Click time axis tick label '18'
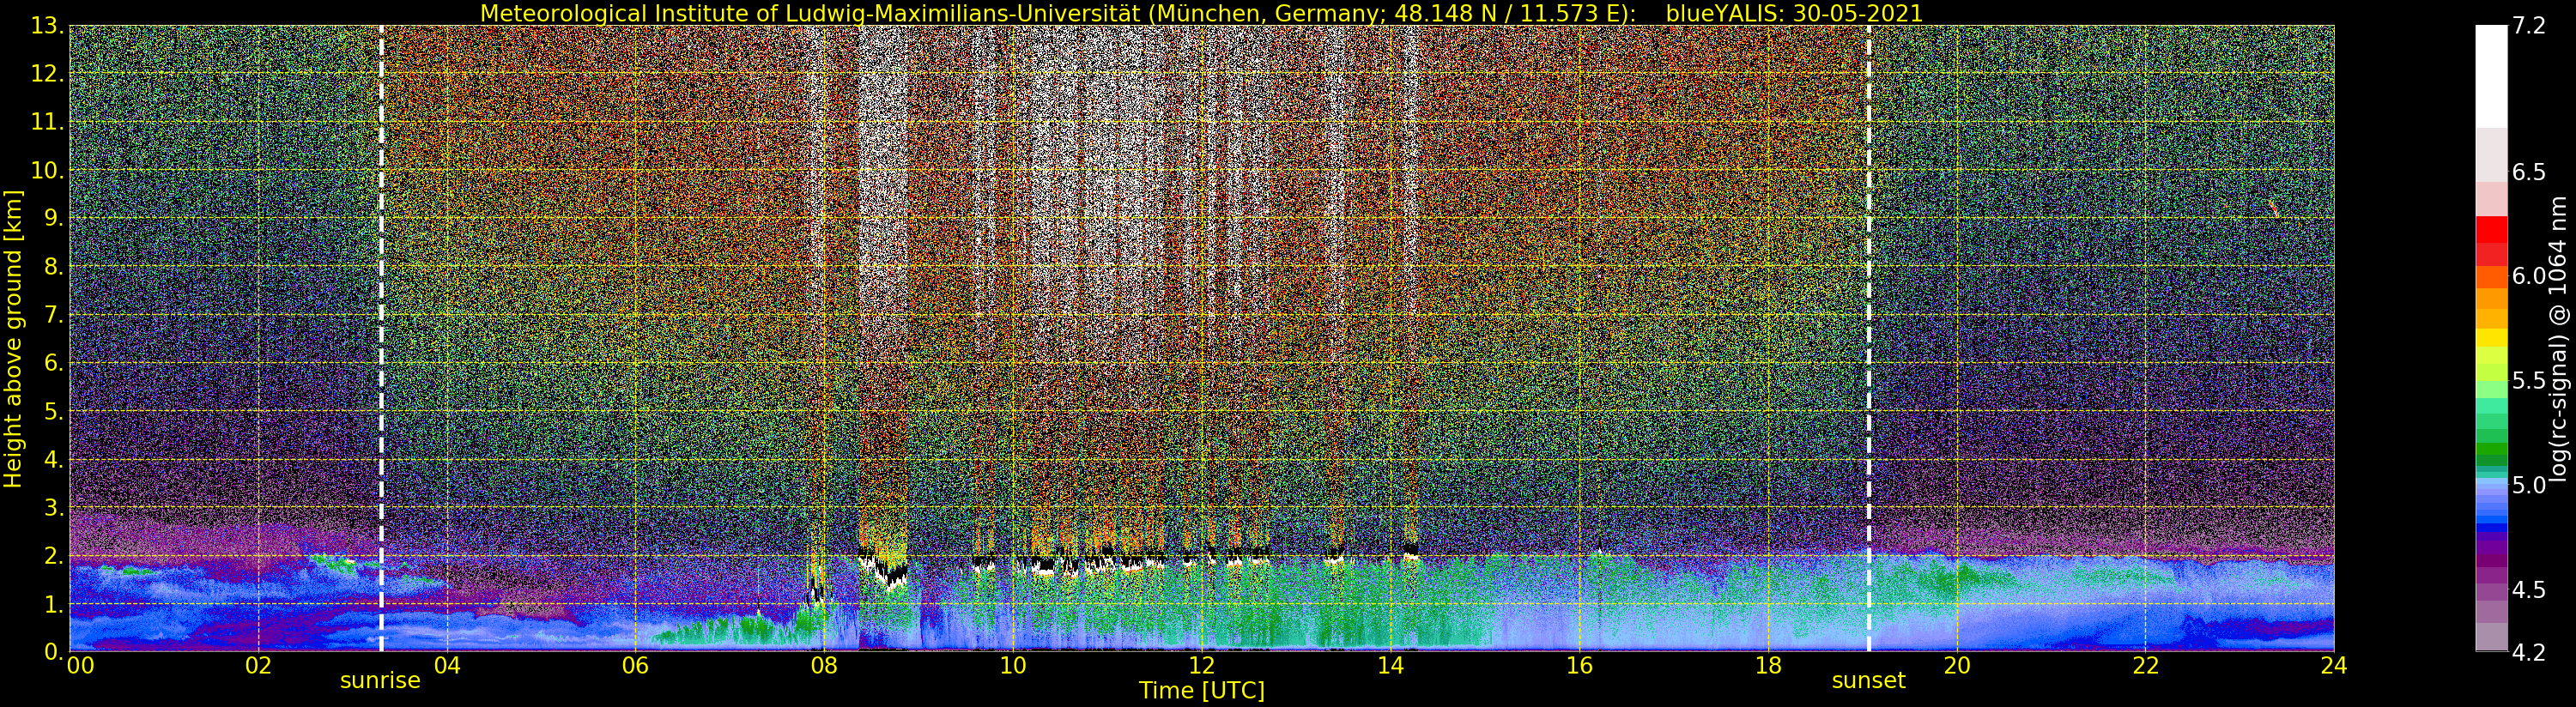 pyautogui.click(x=1768, y=665)
